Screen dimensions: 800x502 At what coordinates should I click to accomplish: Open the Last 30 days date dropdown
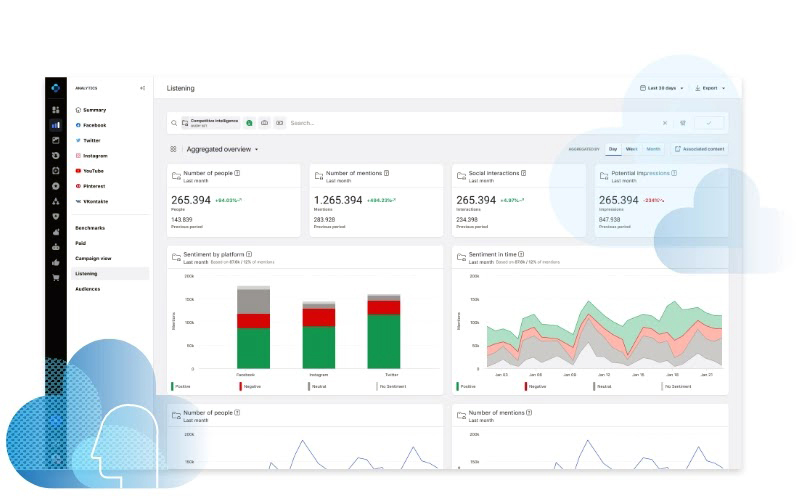pos(662,88)
